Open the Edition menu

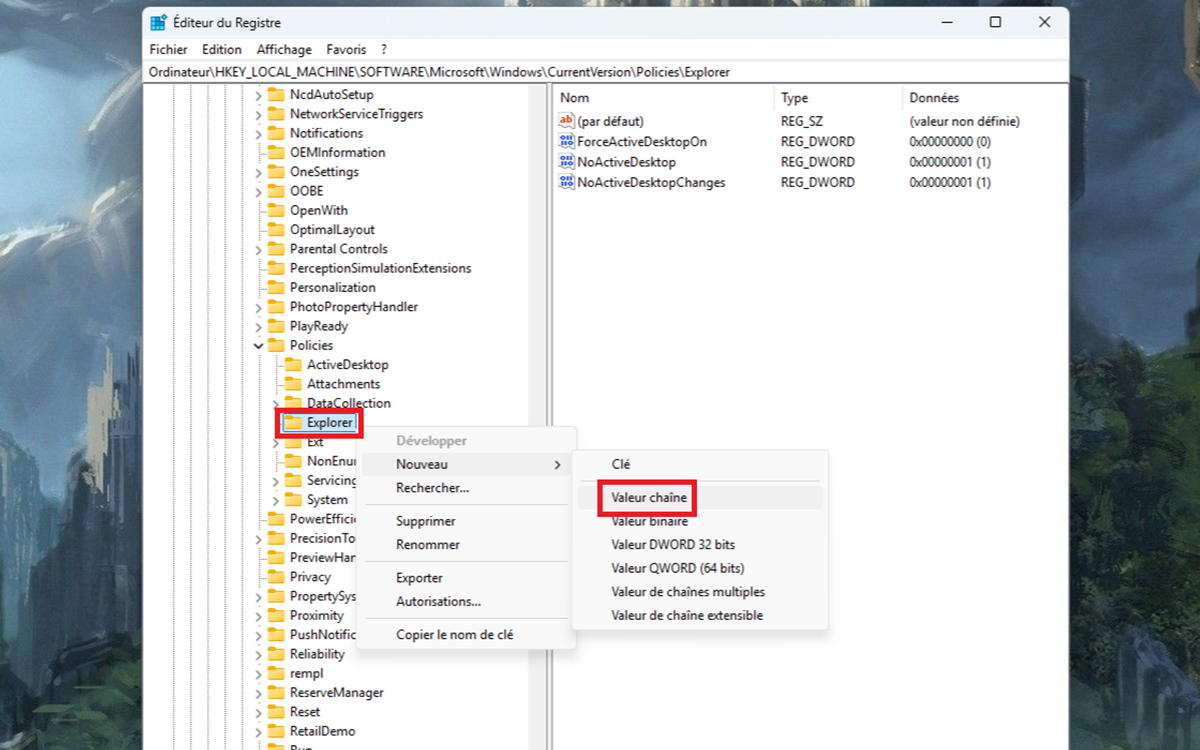click(222, 49)
